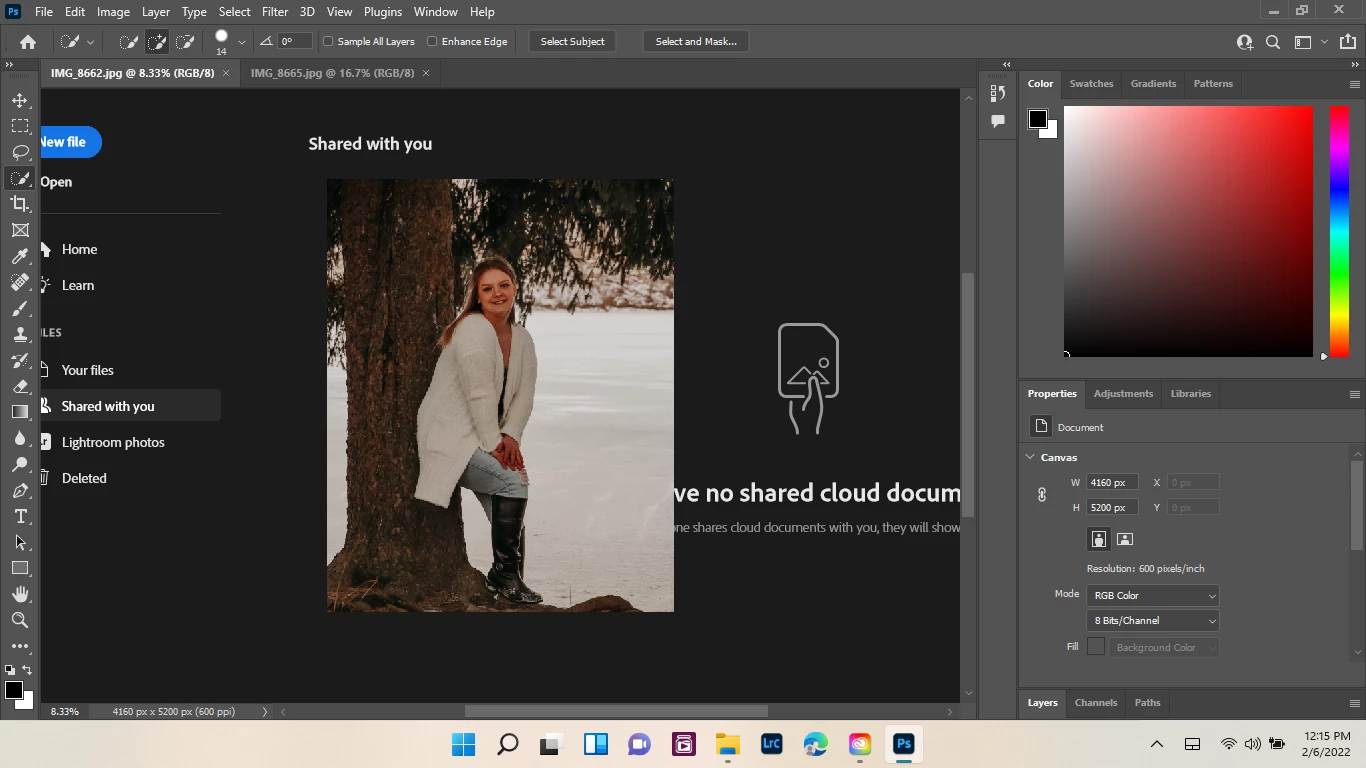
Task: Select the Move tool
Action: coord(20,100)
